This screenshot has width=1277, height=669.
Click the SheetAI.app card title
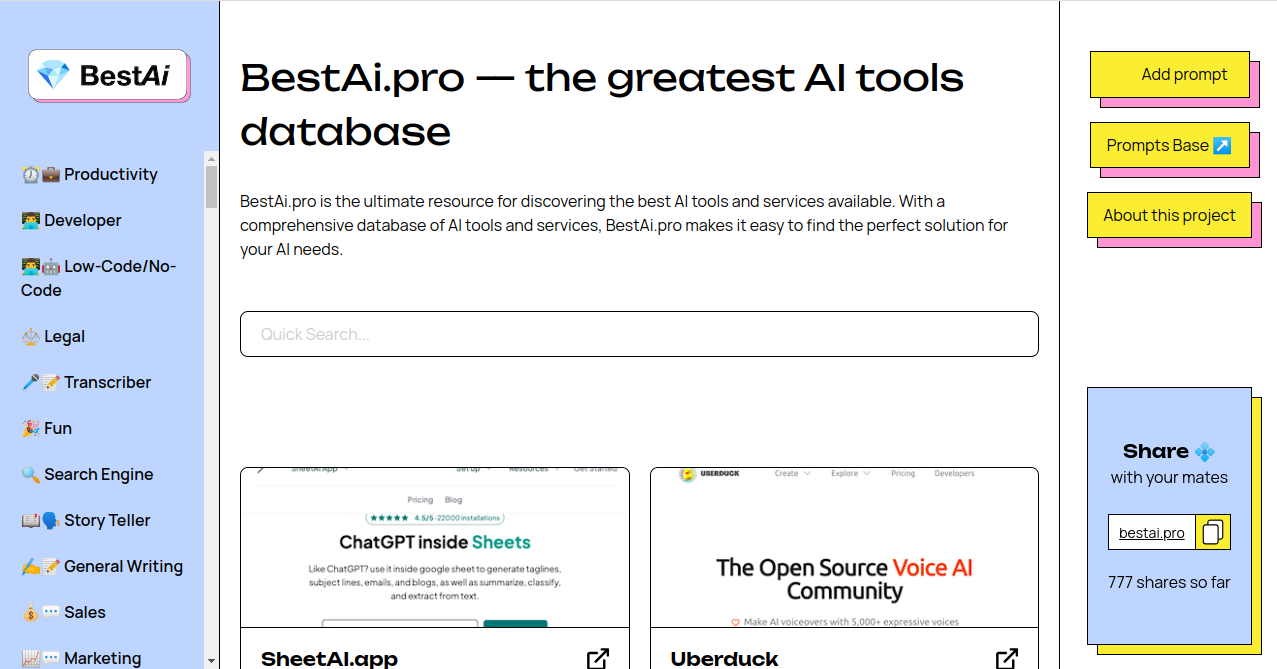(x=329, y=659)
